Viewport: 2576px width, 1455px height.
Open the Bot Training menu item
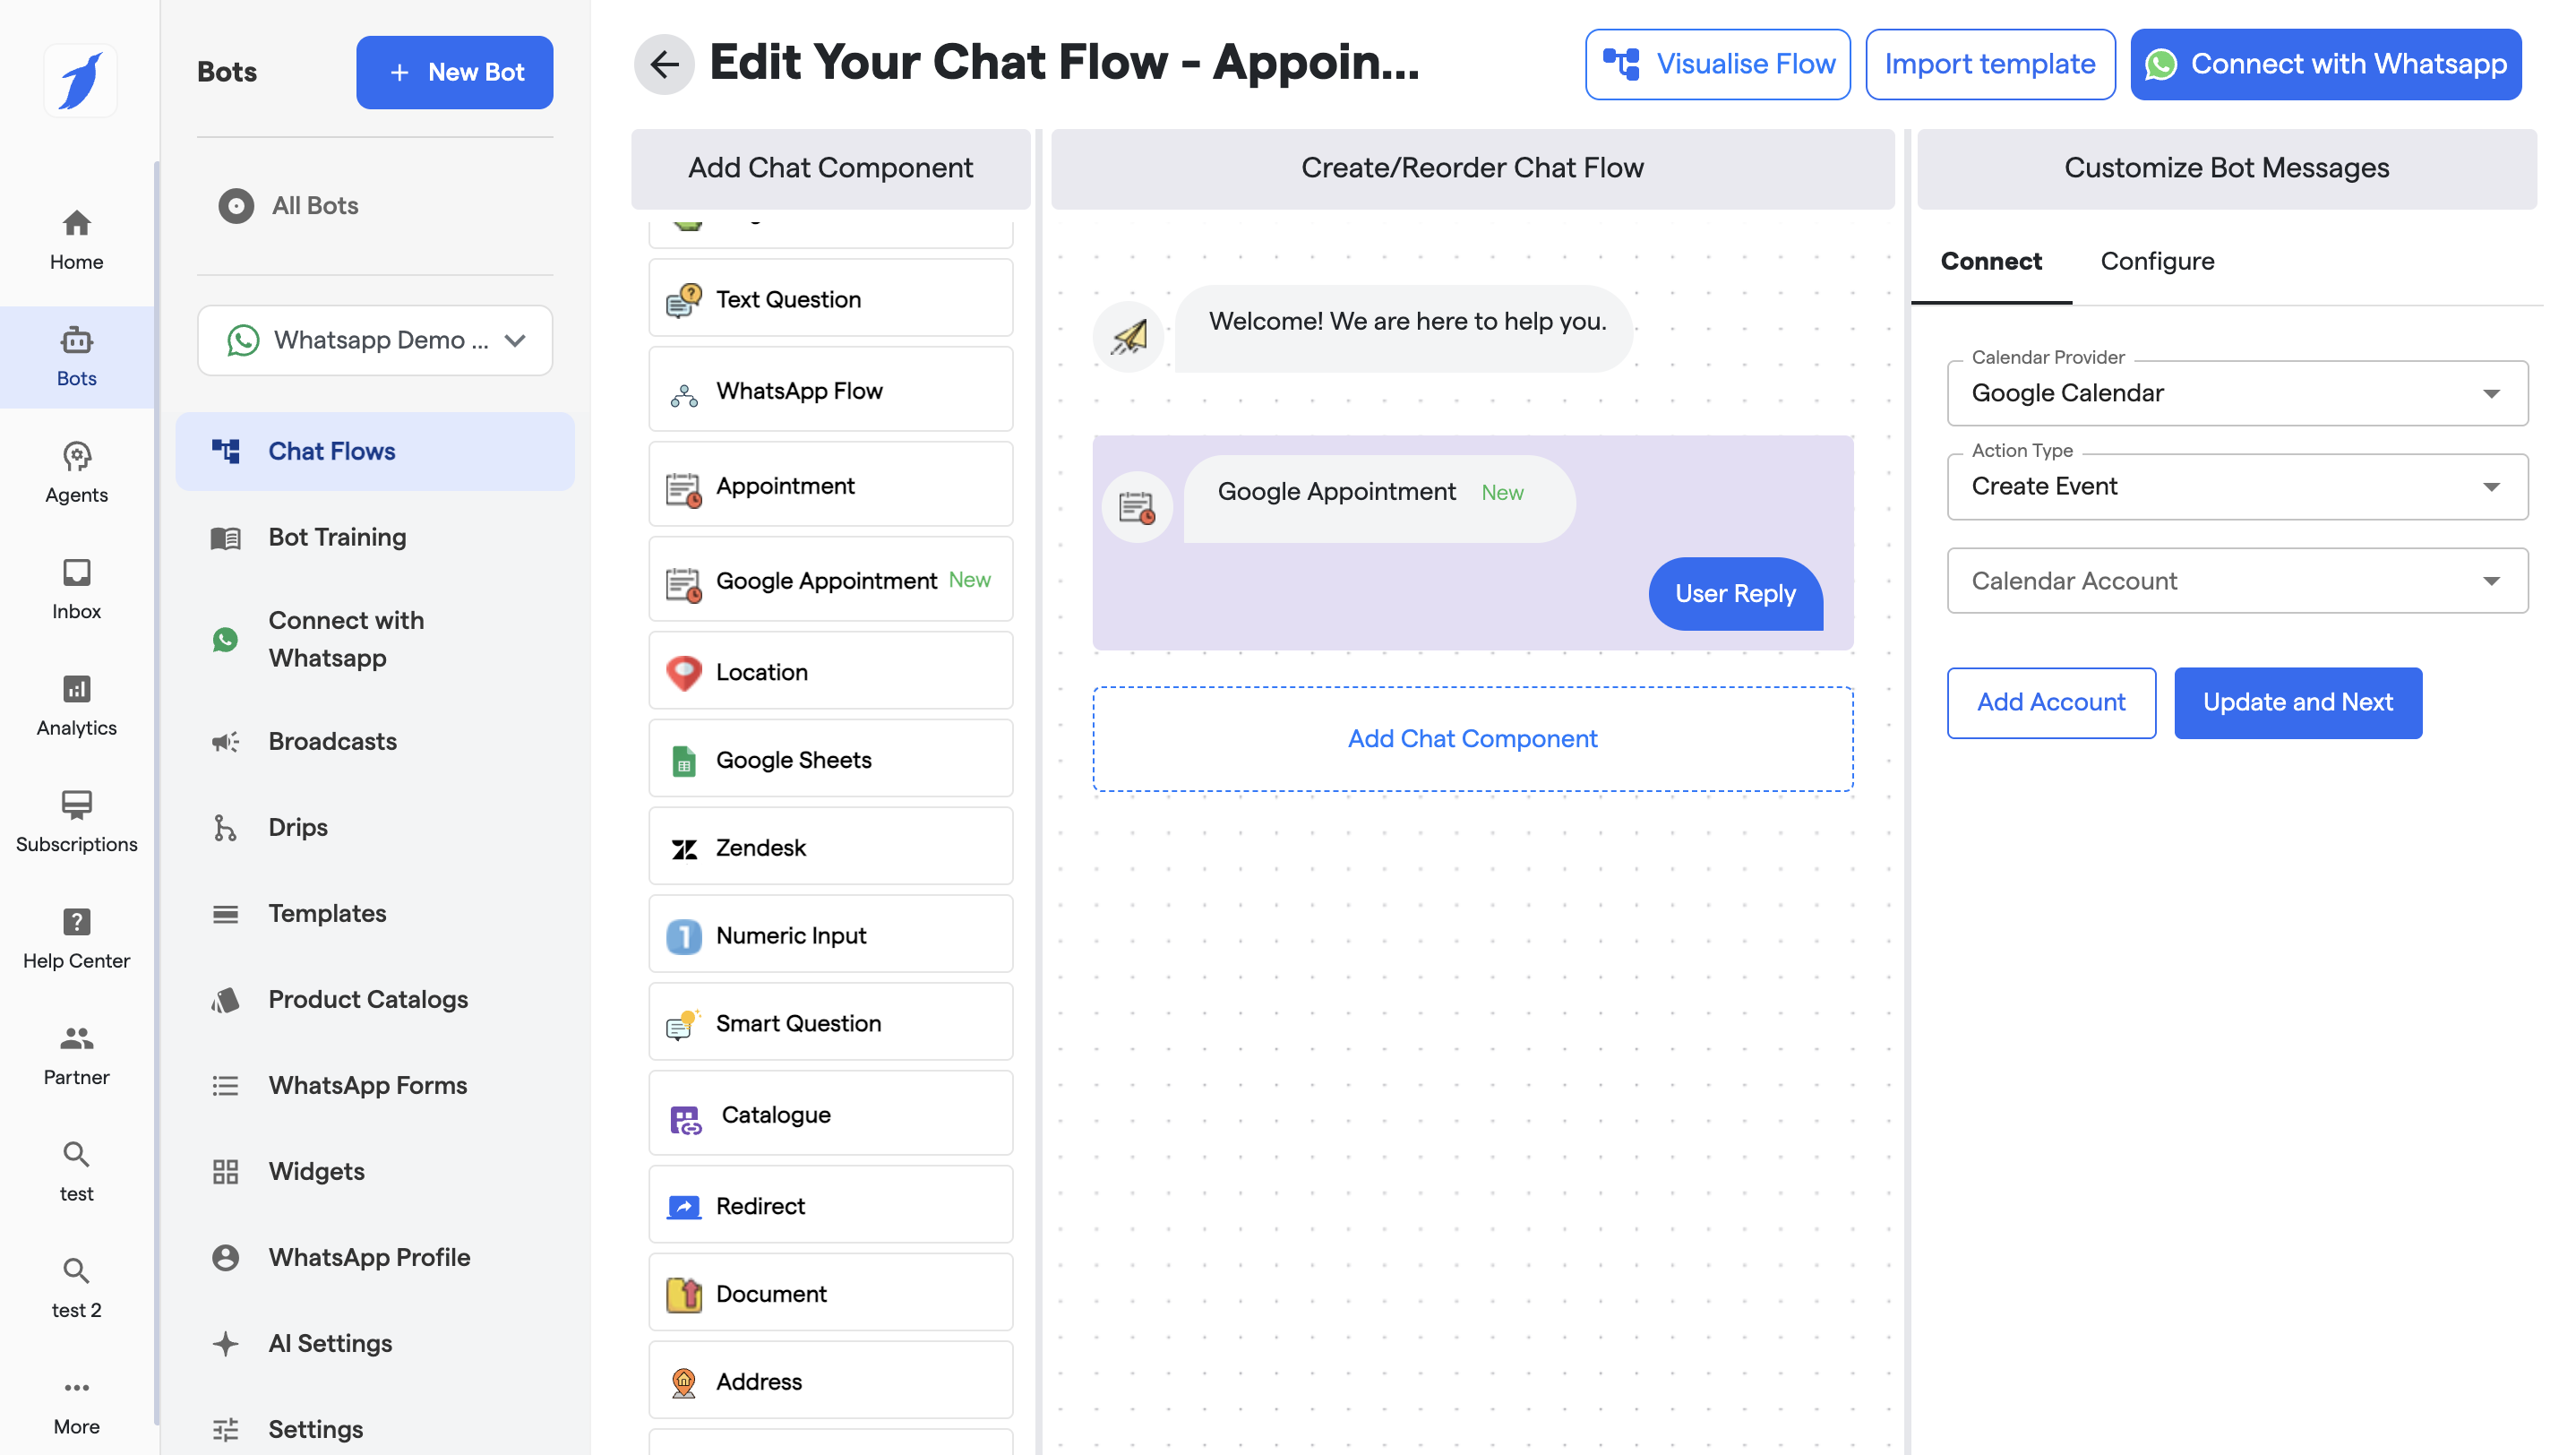tap(337, 537)
